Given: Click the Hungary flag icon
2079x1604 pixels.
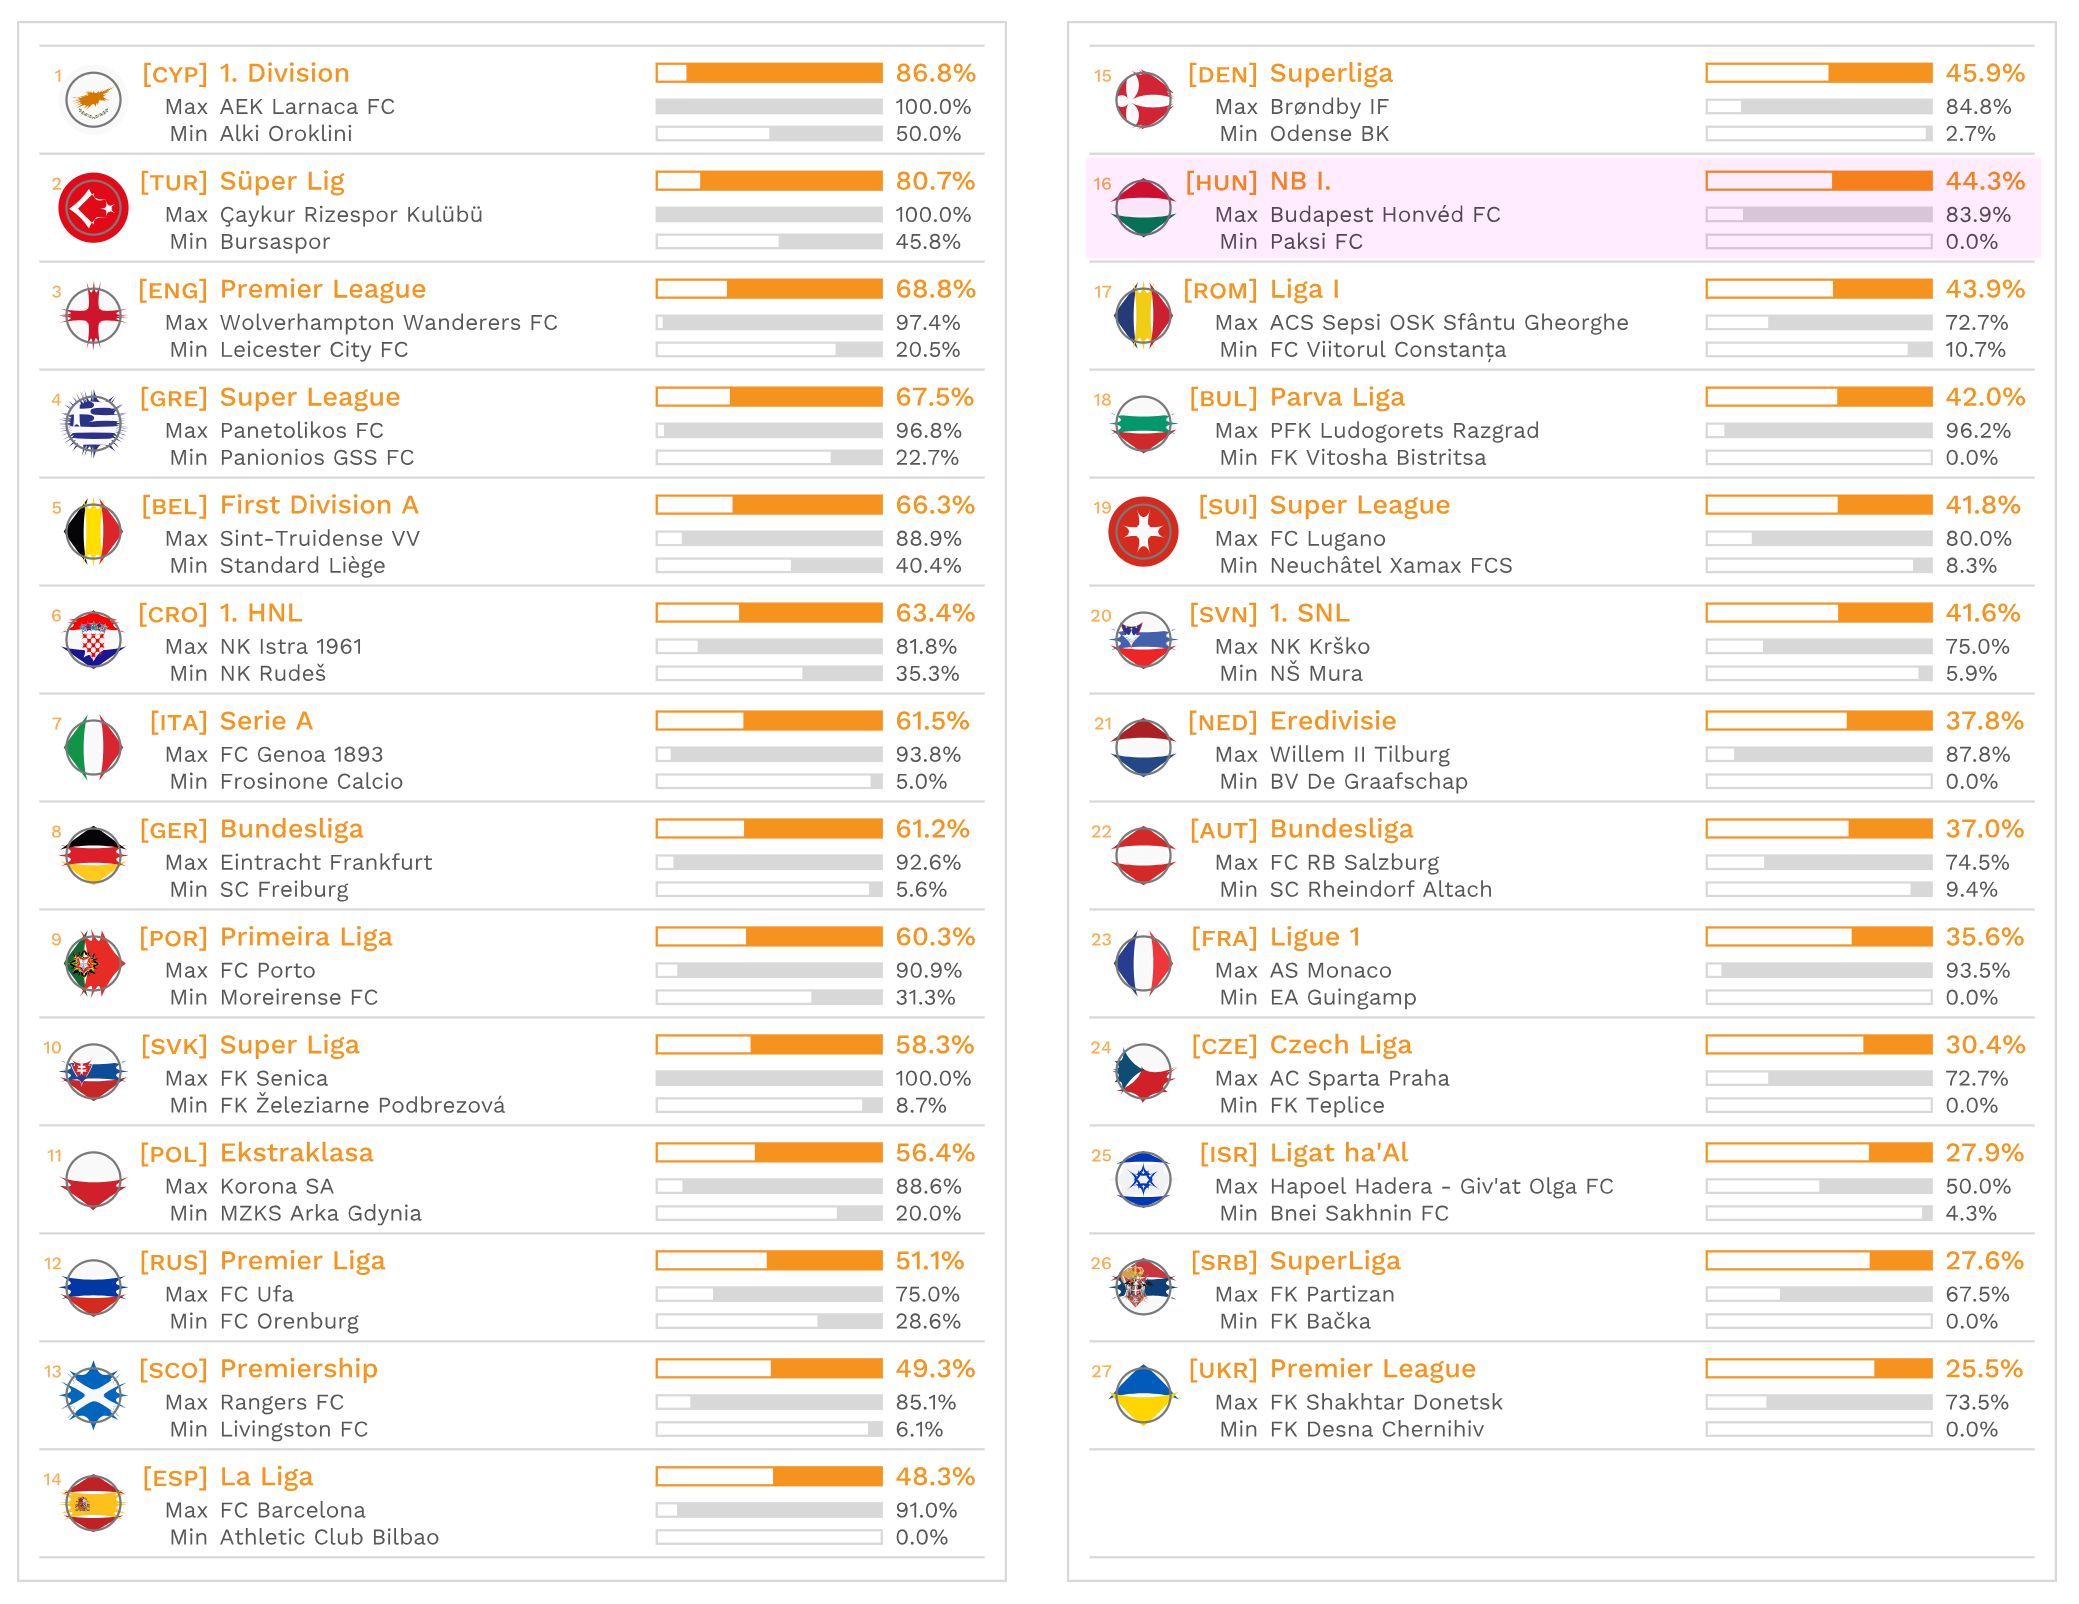Looking at the screenshot, I should (x=1143, y=208).
